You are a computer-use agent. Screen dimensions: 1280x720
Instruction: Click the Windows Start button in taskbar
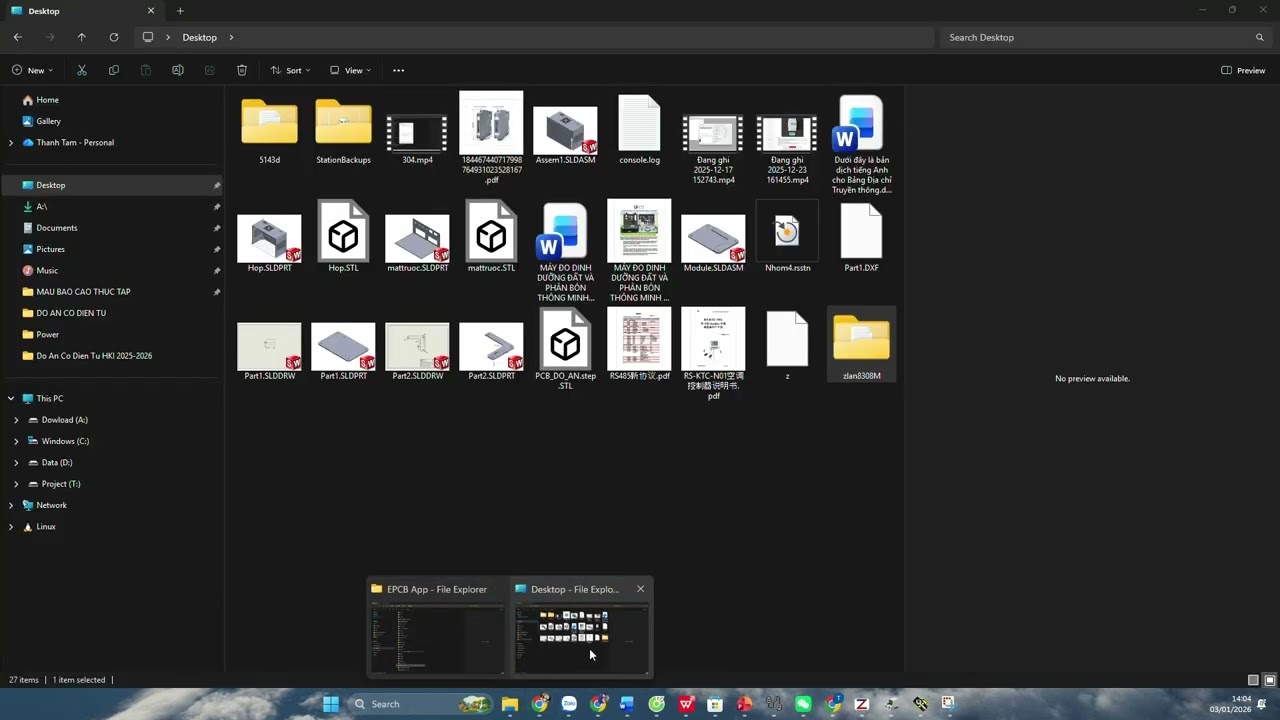pos(331,704)
